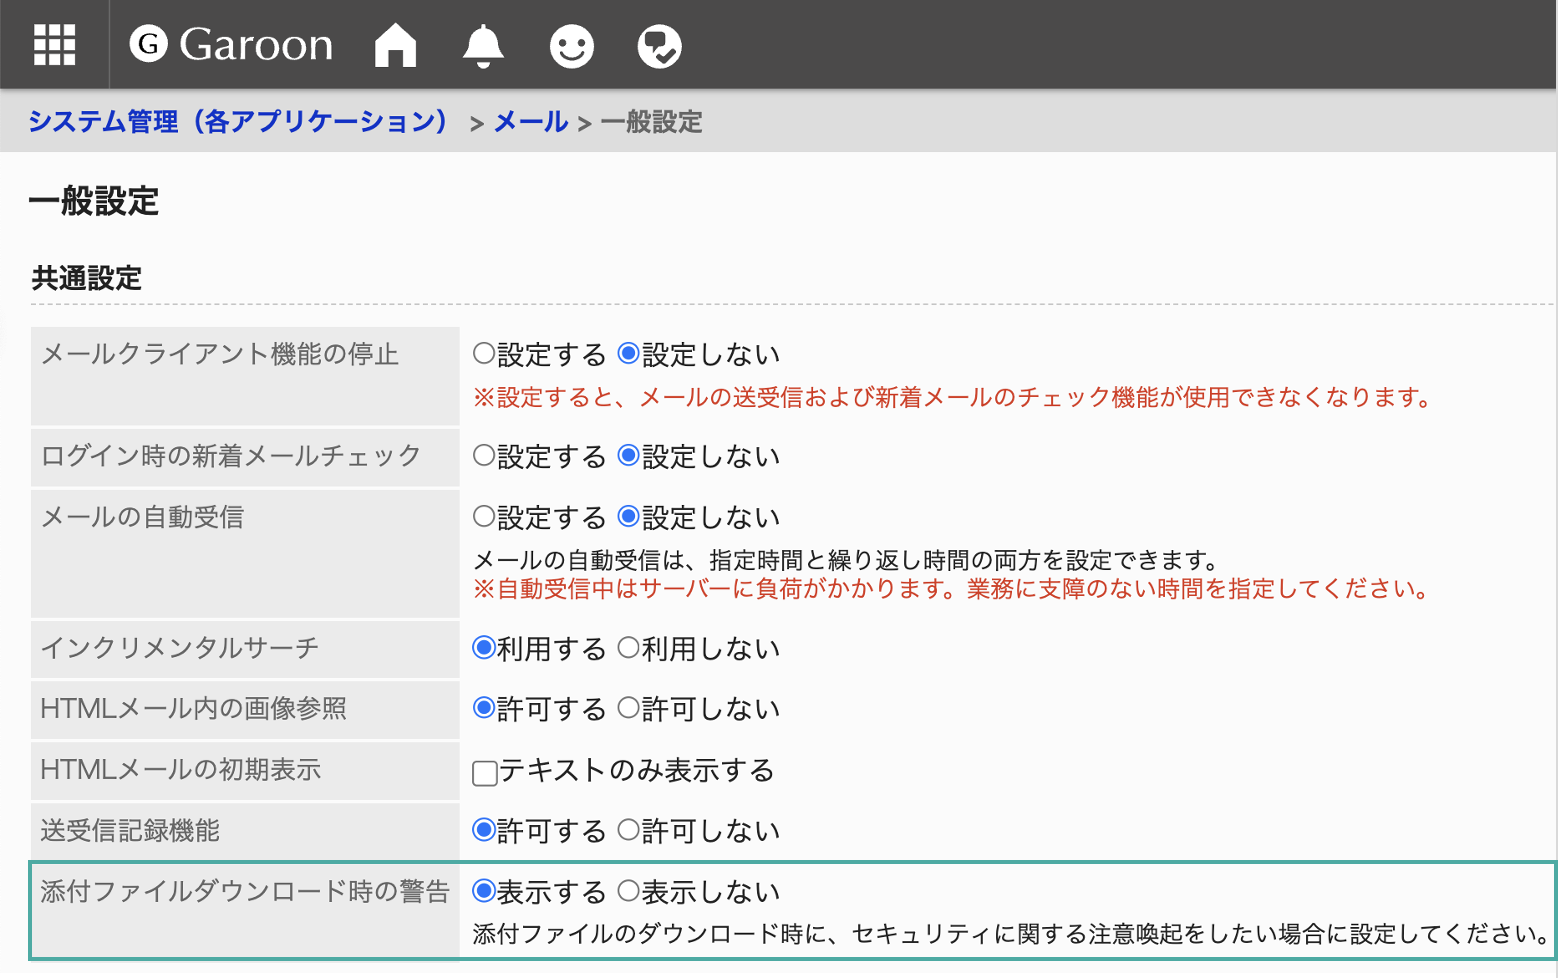Click the インクリメンタルサーチ row label
The width and height of the screenshot is (1558, 978).
point(180,648)
